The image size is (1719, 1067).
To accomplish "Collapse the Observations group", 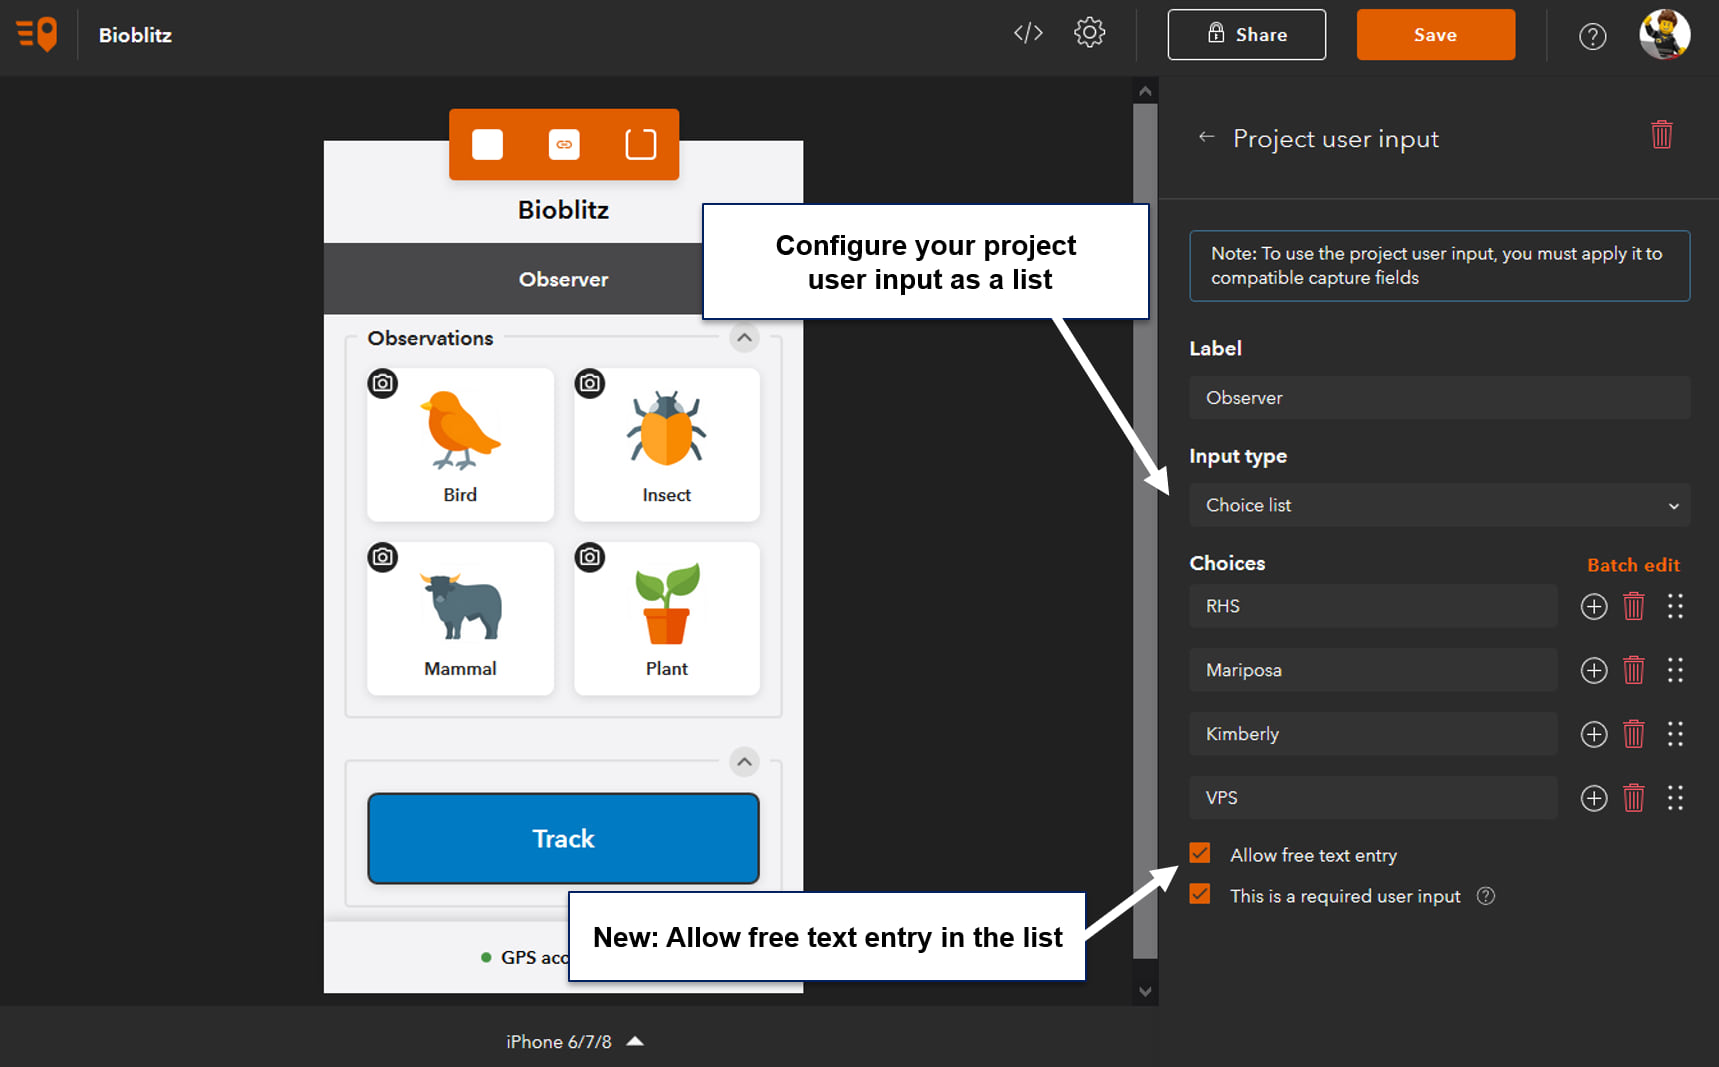I will 744,338.
